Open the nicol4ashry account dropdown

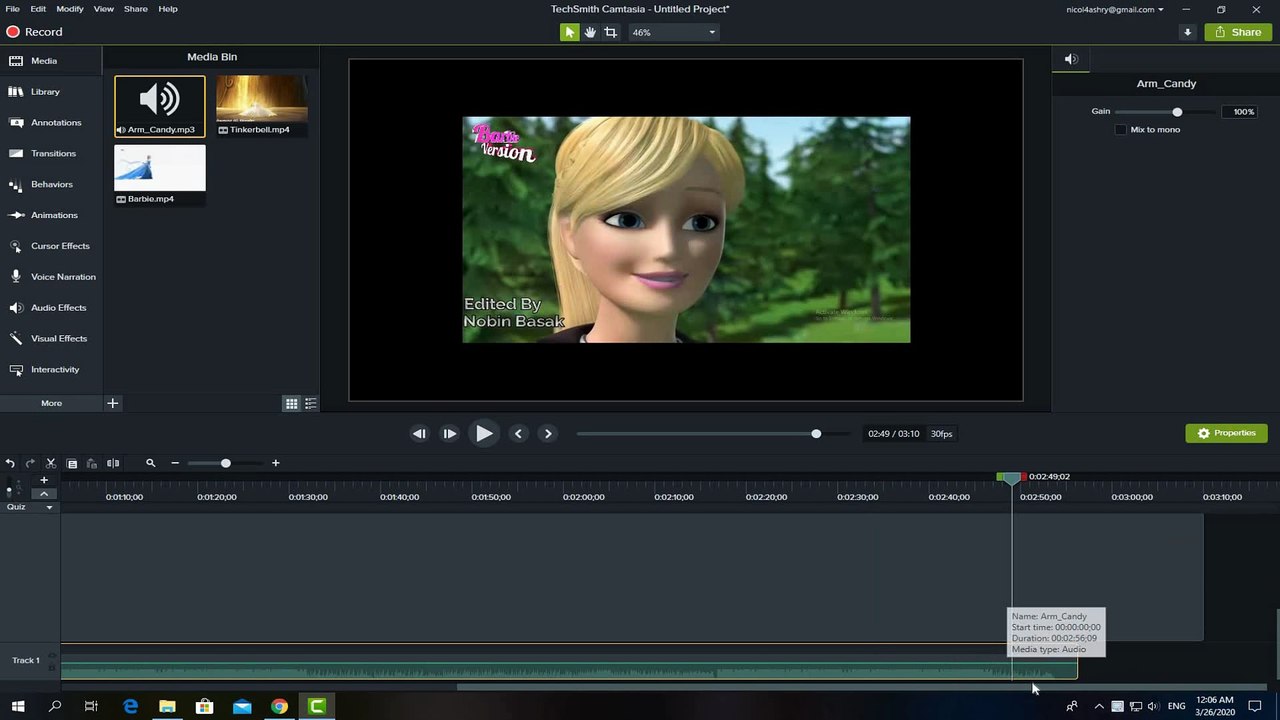click(x=1115, y=9)
